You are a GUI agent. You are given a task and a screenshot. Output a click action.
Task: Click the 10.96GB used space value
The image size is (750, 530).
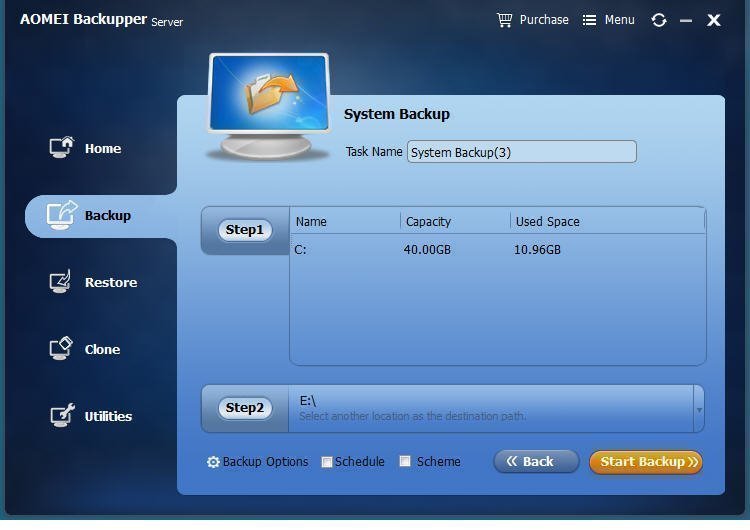click(x=537, y=250)
